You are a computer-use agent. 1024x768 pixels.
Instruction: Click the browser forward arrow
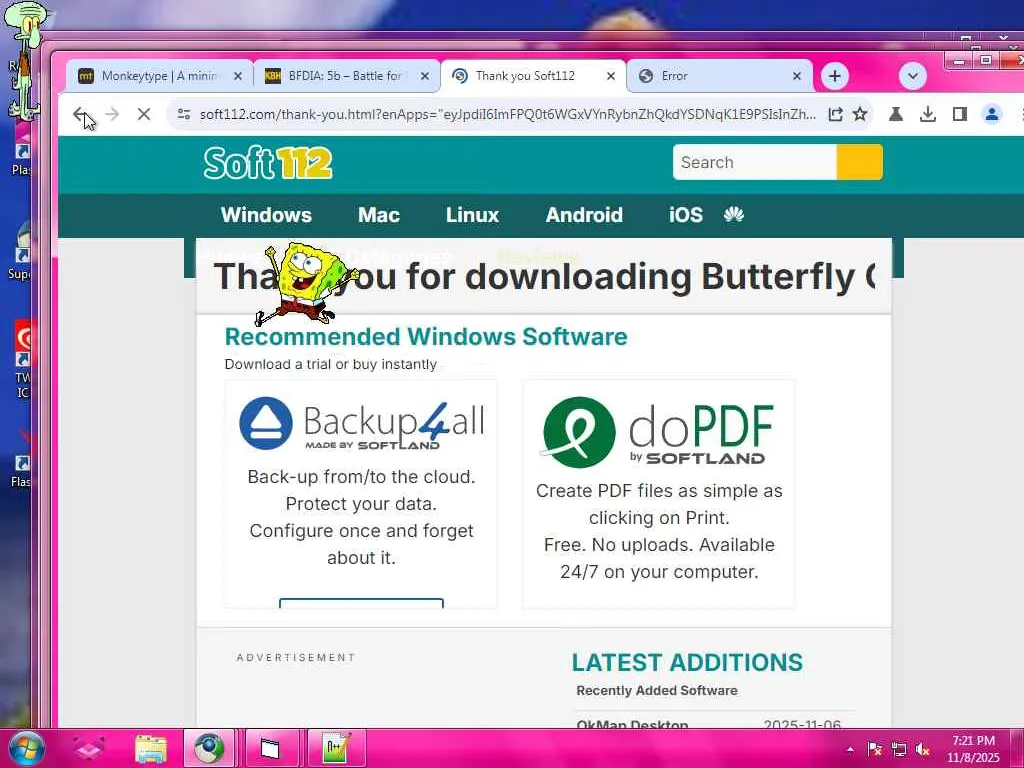[112, 114]
